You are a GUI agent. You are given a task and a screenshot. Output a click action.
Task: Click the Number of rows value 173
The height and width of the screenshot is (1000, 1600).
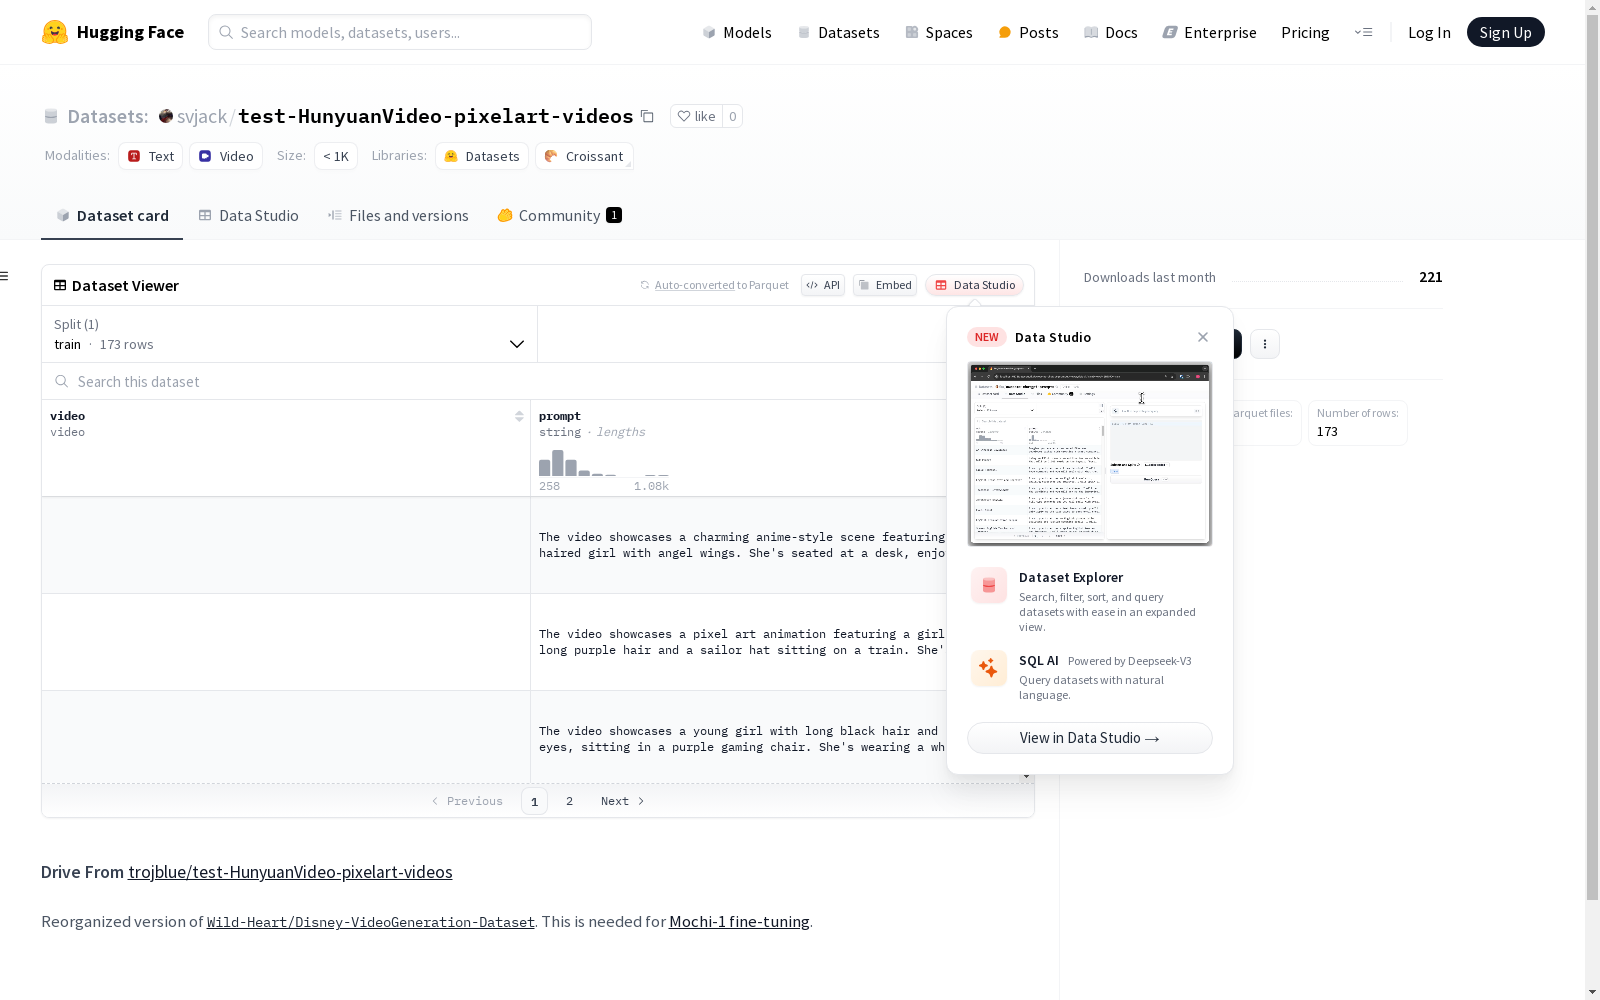point(1327,432)
